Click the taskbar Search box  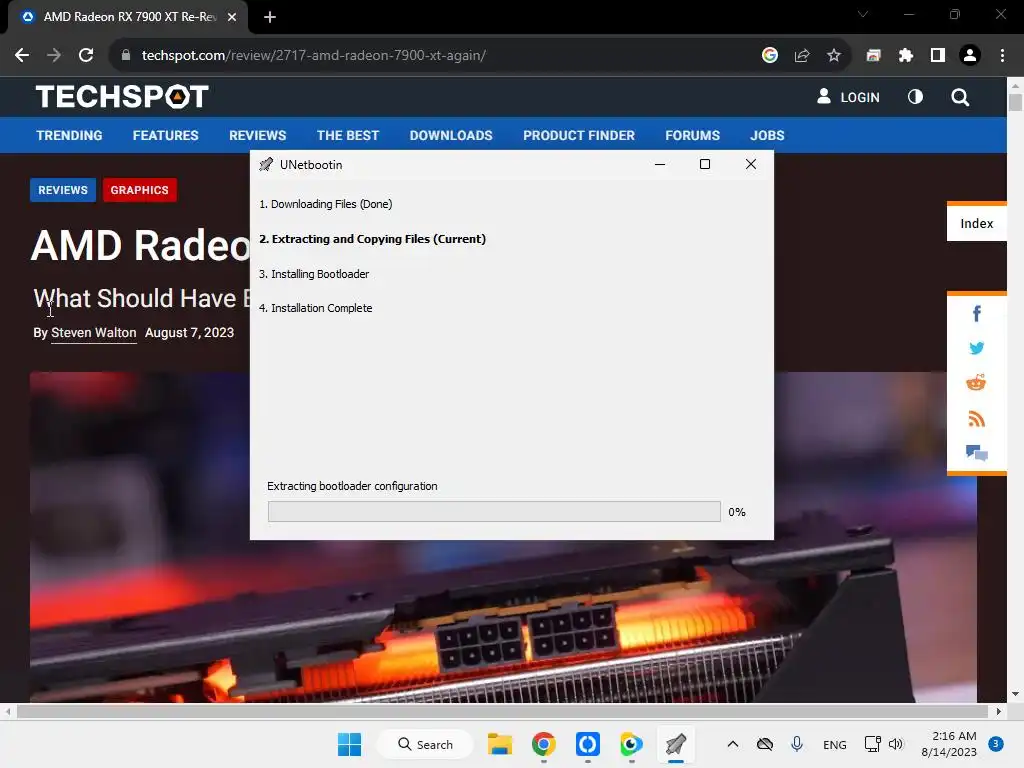(425, 744)
